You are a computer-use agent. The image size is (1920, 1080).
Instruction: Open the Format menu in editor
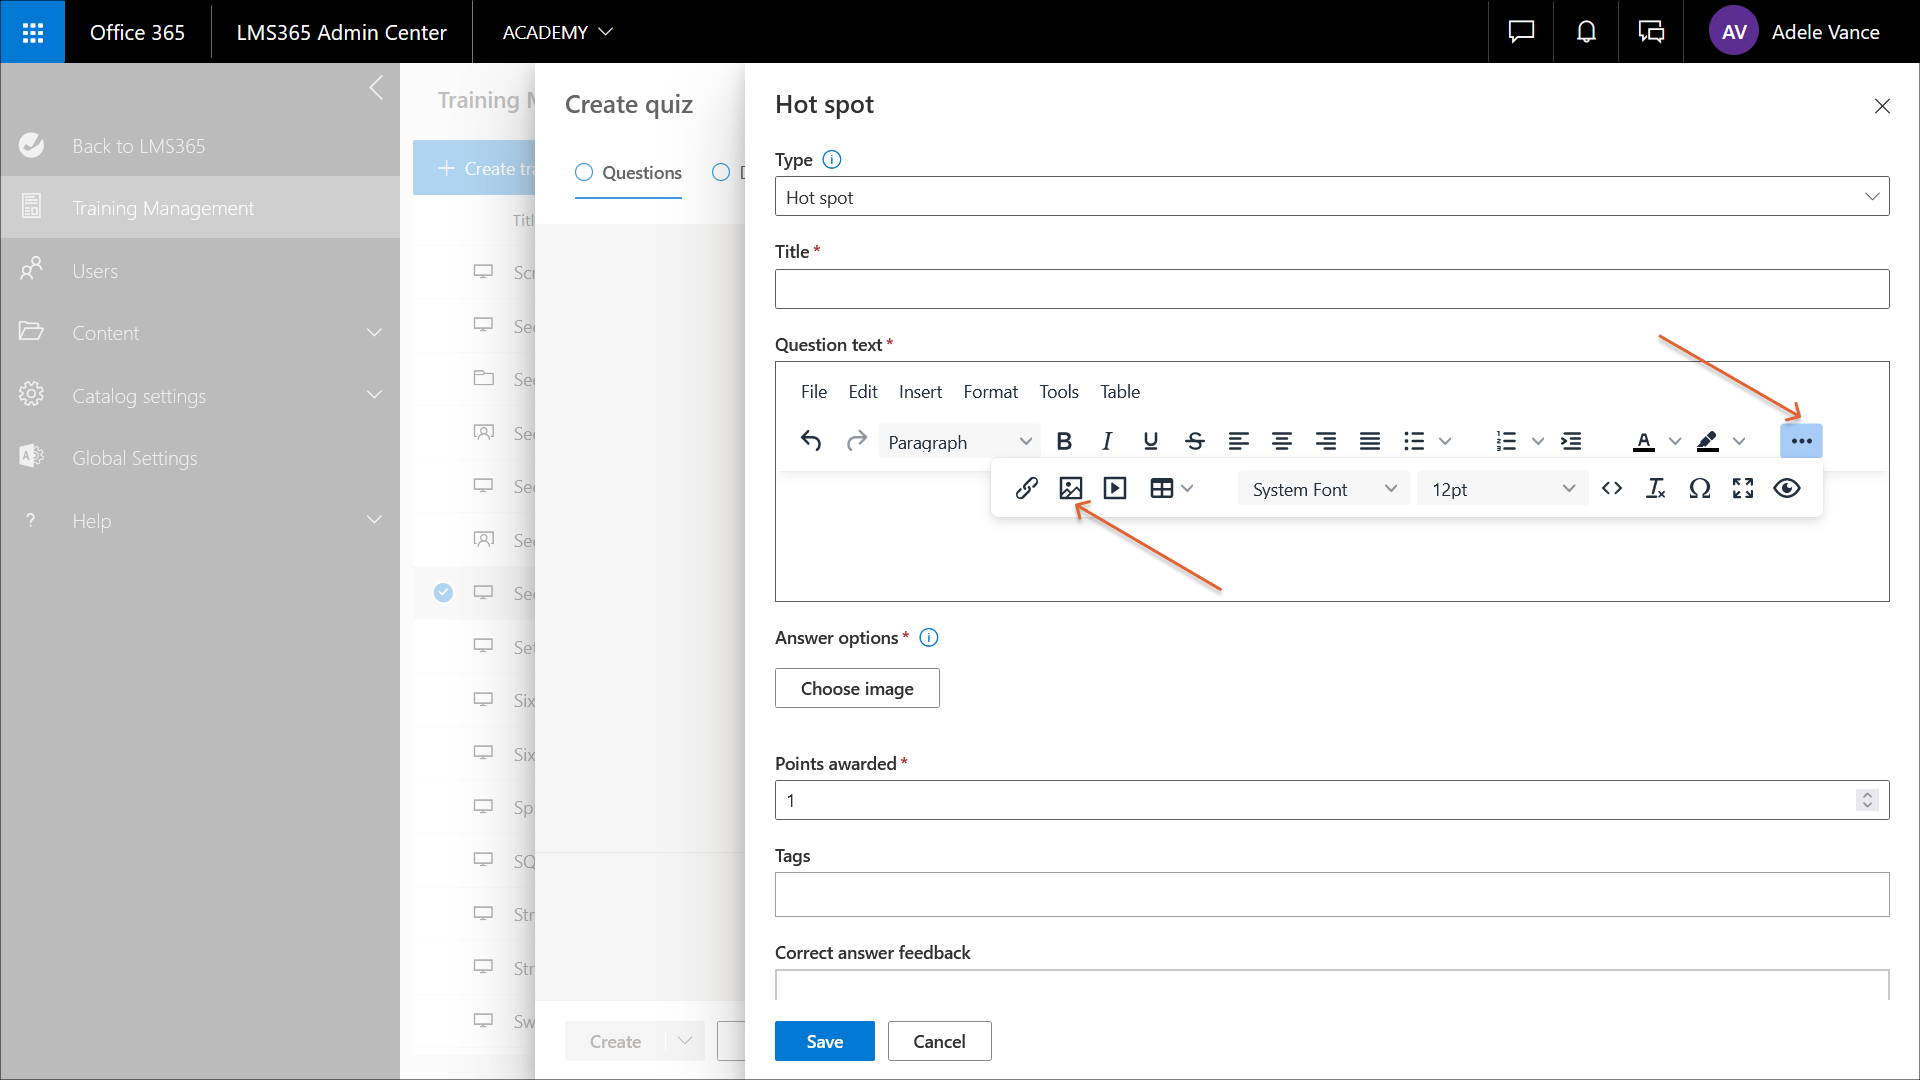(x=990, y=392)
